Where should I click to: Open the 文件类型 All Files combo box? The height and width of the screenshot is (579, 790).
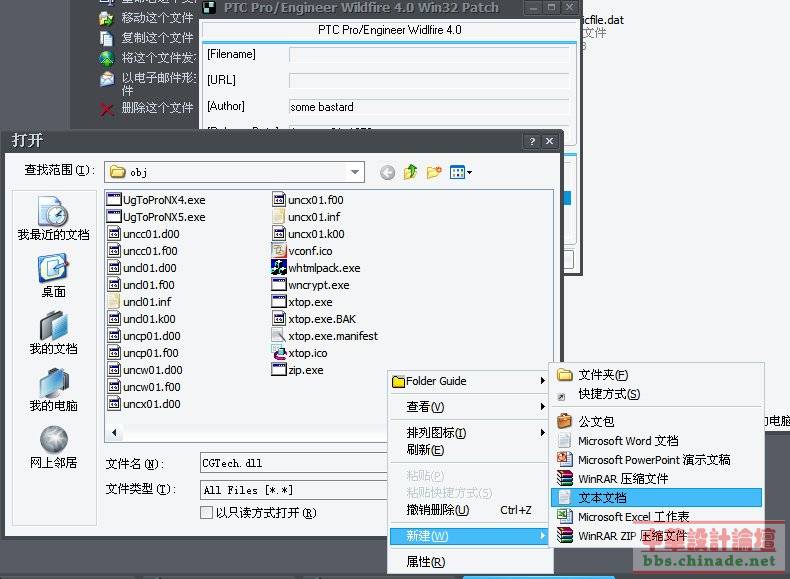[293, 490]
